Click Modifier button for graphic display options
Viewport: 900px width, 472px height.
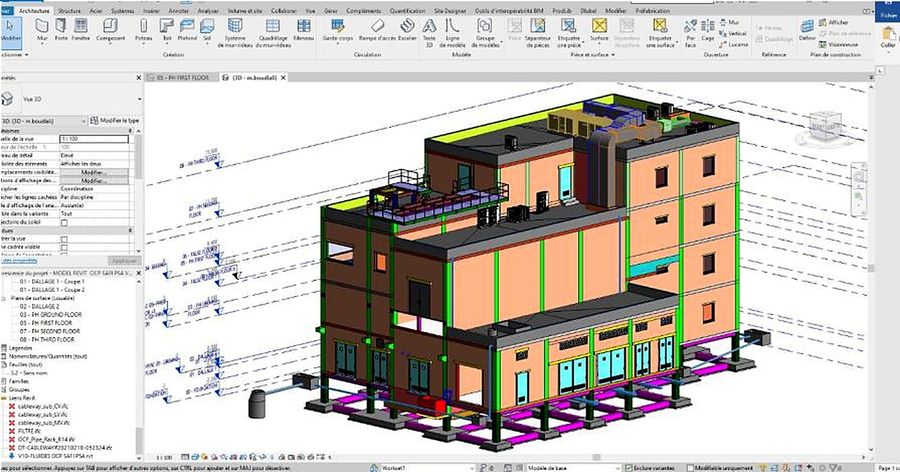pyautogui.click(x=94, y=181)
